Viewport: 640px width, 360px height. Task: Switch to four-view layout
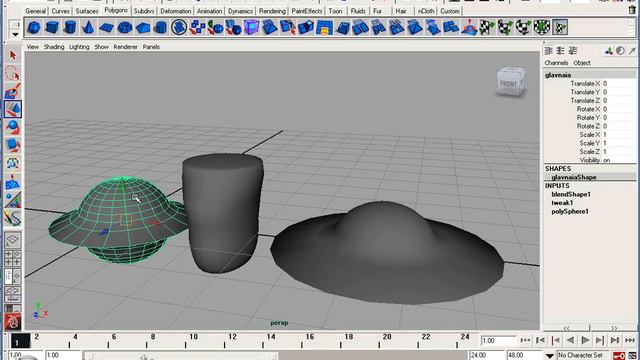tap(13, 258)
